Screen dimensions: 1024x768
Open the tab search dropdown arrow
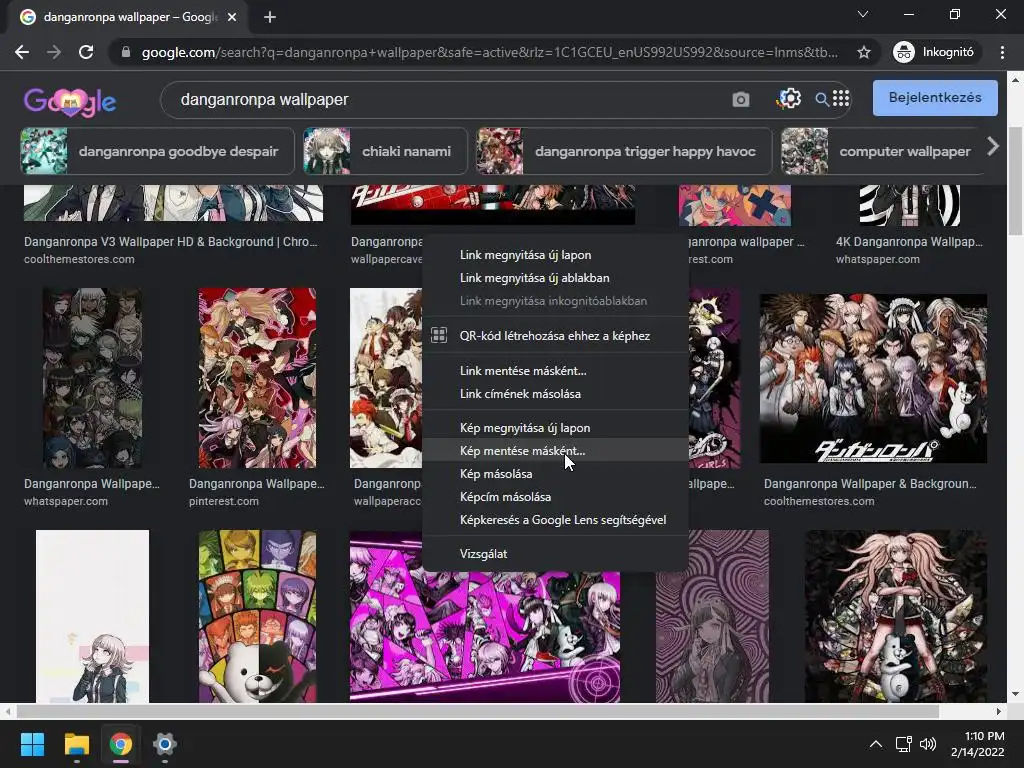[x=863, y=14]
